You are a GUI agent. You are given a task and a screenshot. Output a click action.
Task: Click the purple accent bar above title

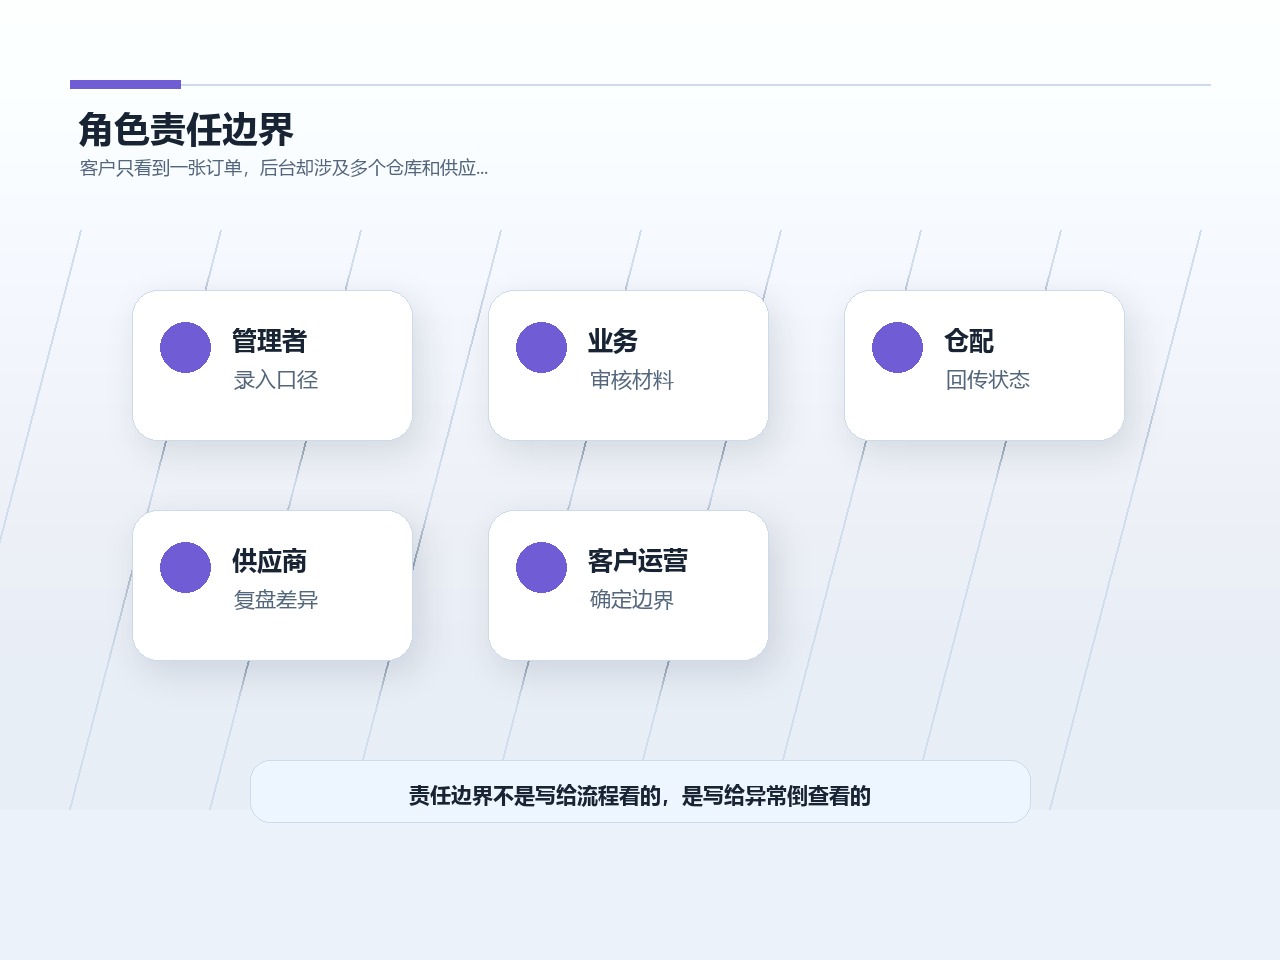(125, 85)
